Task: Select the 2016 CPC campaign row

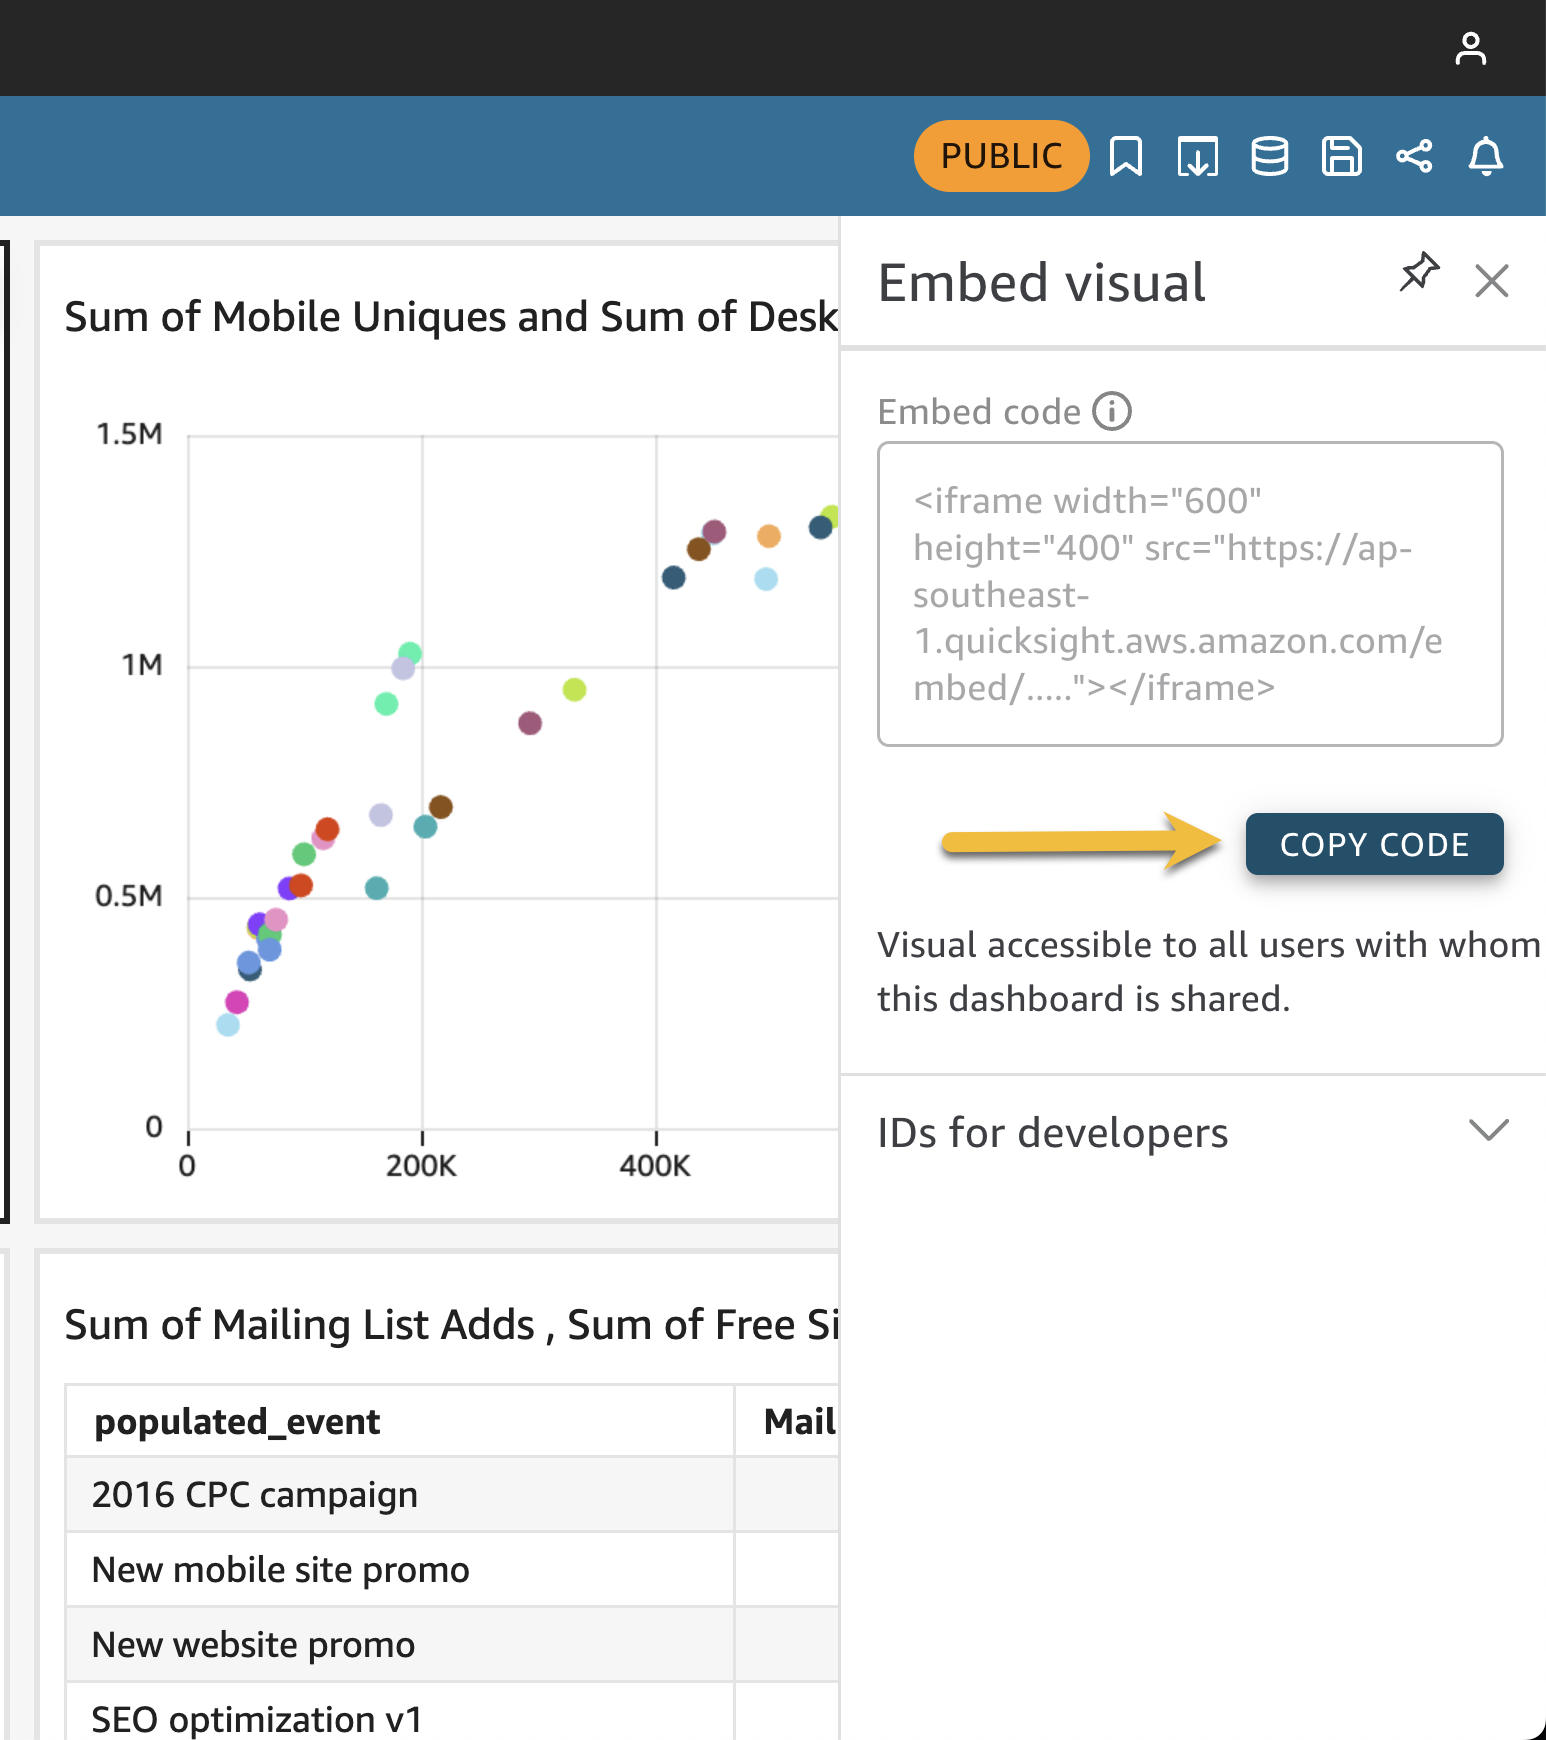Action: (x=255, y=1495)
